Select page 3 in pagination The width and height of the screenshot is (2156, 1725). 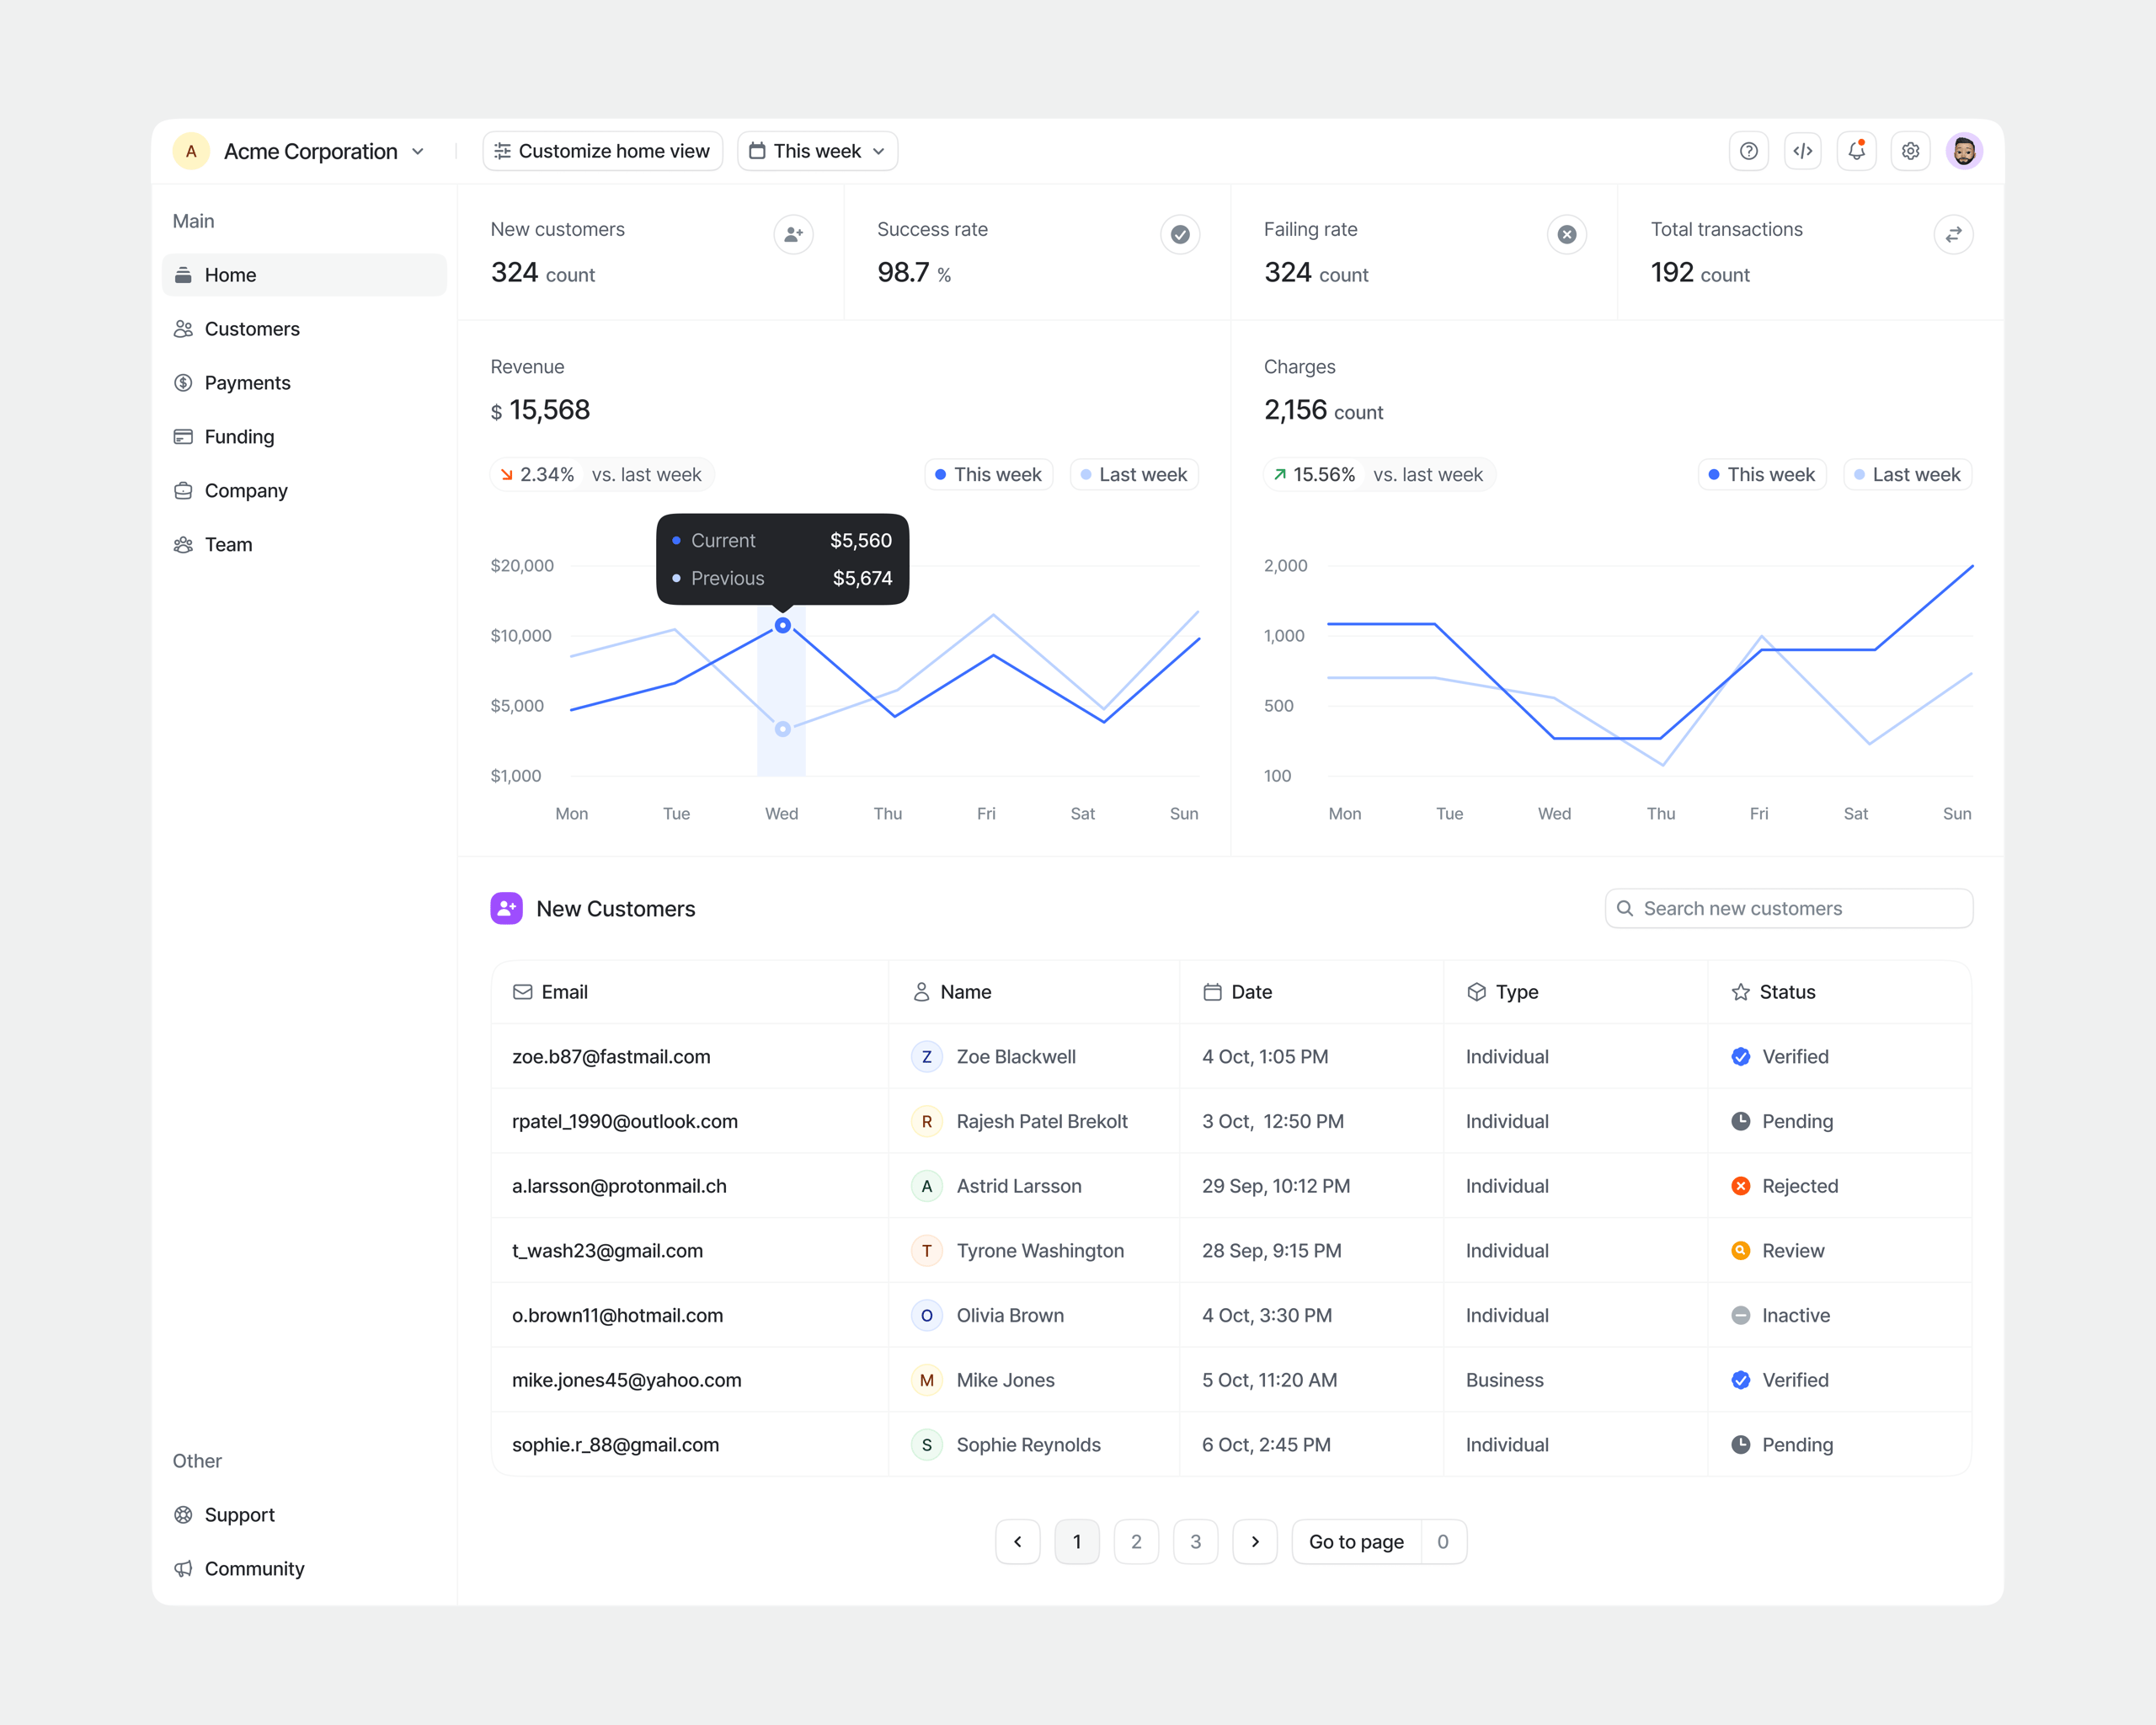click(1195, 1541)
